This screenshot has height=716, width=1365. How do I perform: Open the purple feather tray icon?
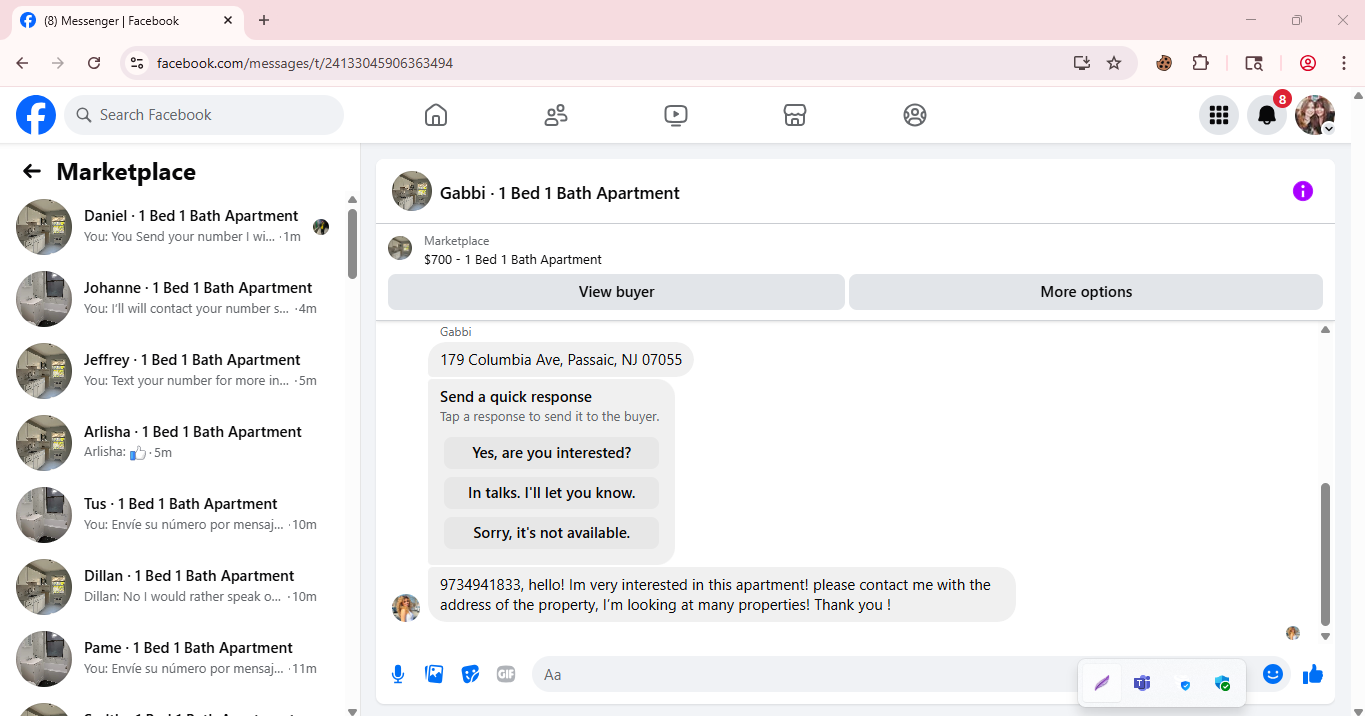tap(1102, 684)
